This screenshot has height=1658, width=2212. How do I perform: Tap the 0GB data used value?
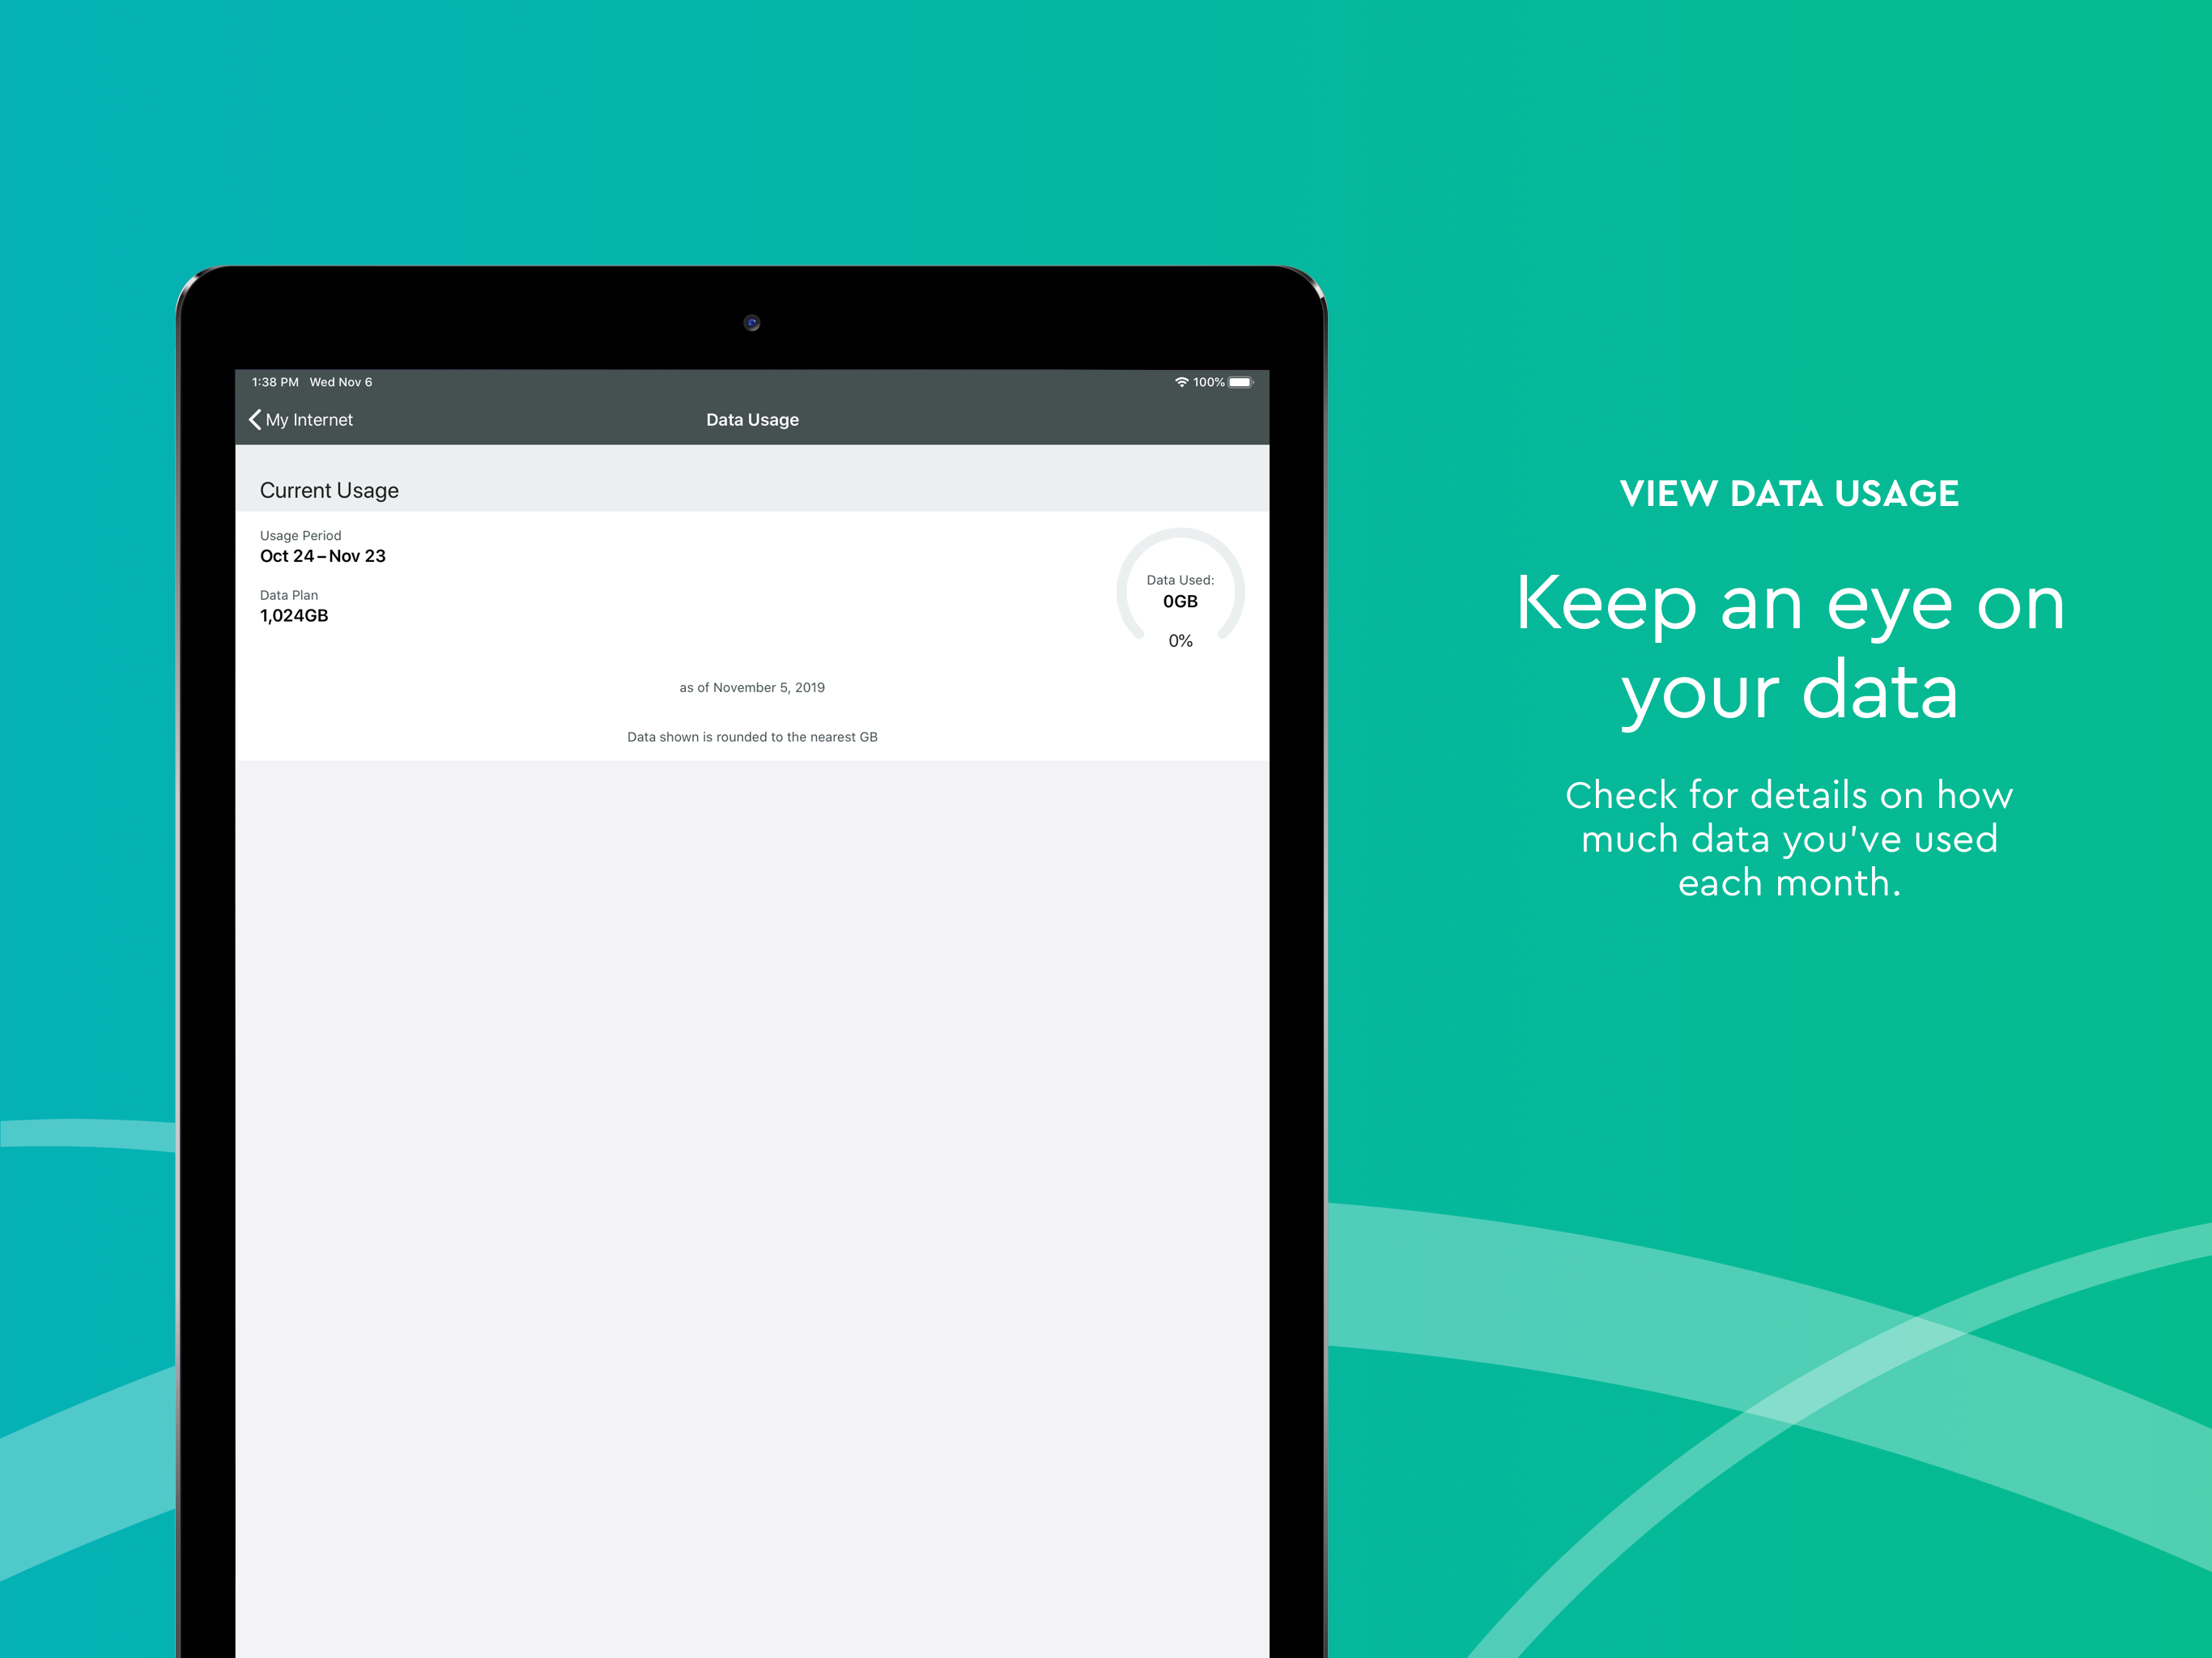[1180, 601]
